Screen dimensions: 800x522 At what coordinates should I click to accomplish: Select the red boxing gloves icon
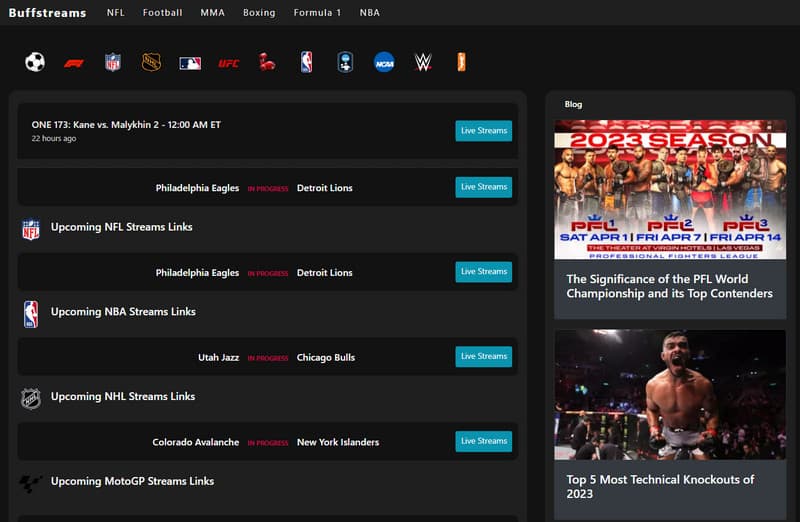point(267,62)
